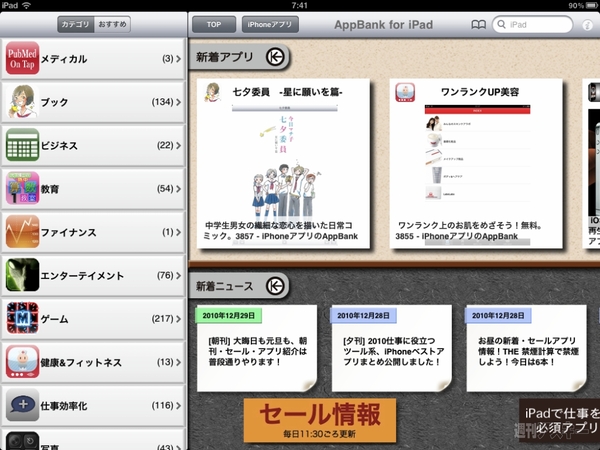Image resolution: width=600 pixels, height=450 pixels.
Task: Switch to the おすすめ segment
Action: click(x=112, y=24)
